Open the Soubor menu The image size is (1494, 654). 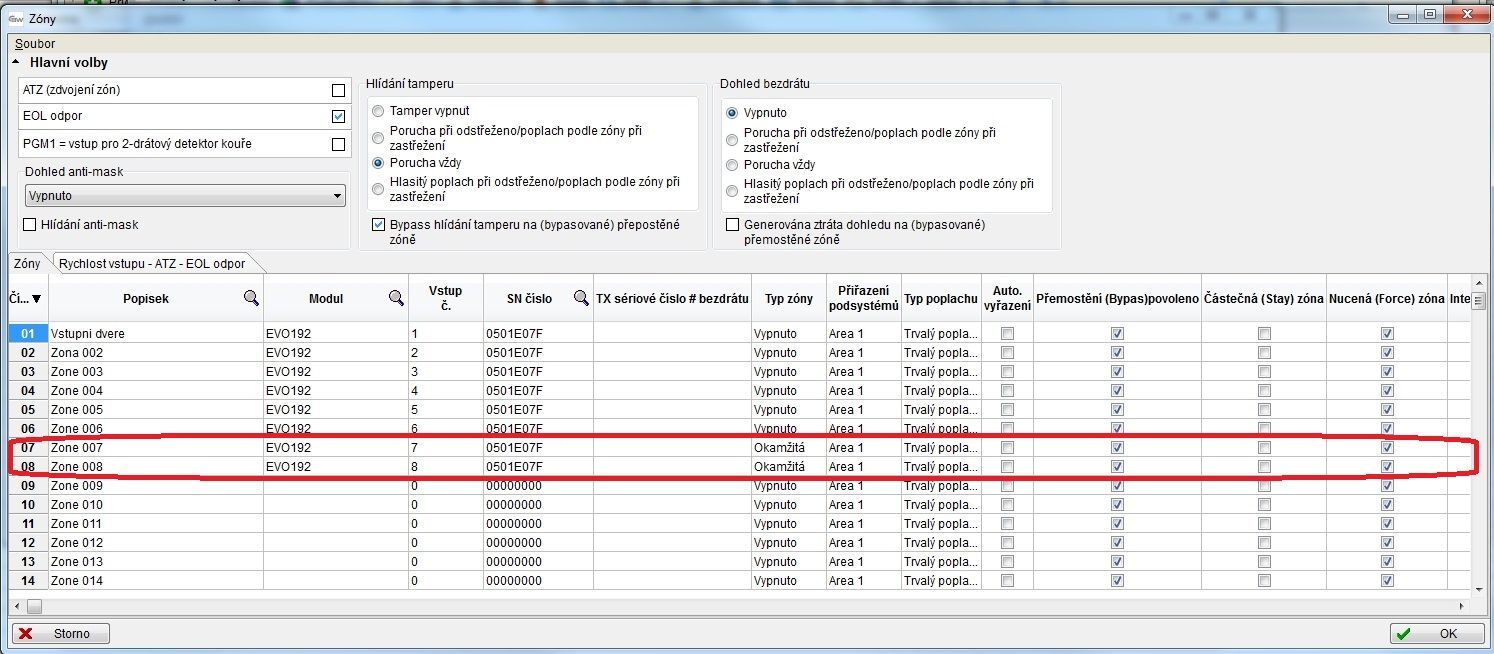[35, 44]
